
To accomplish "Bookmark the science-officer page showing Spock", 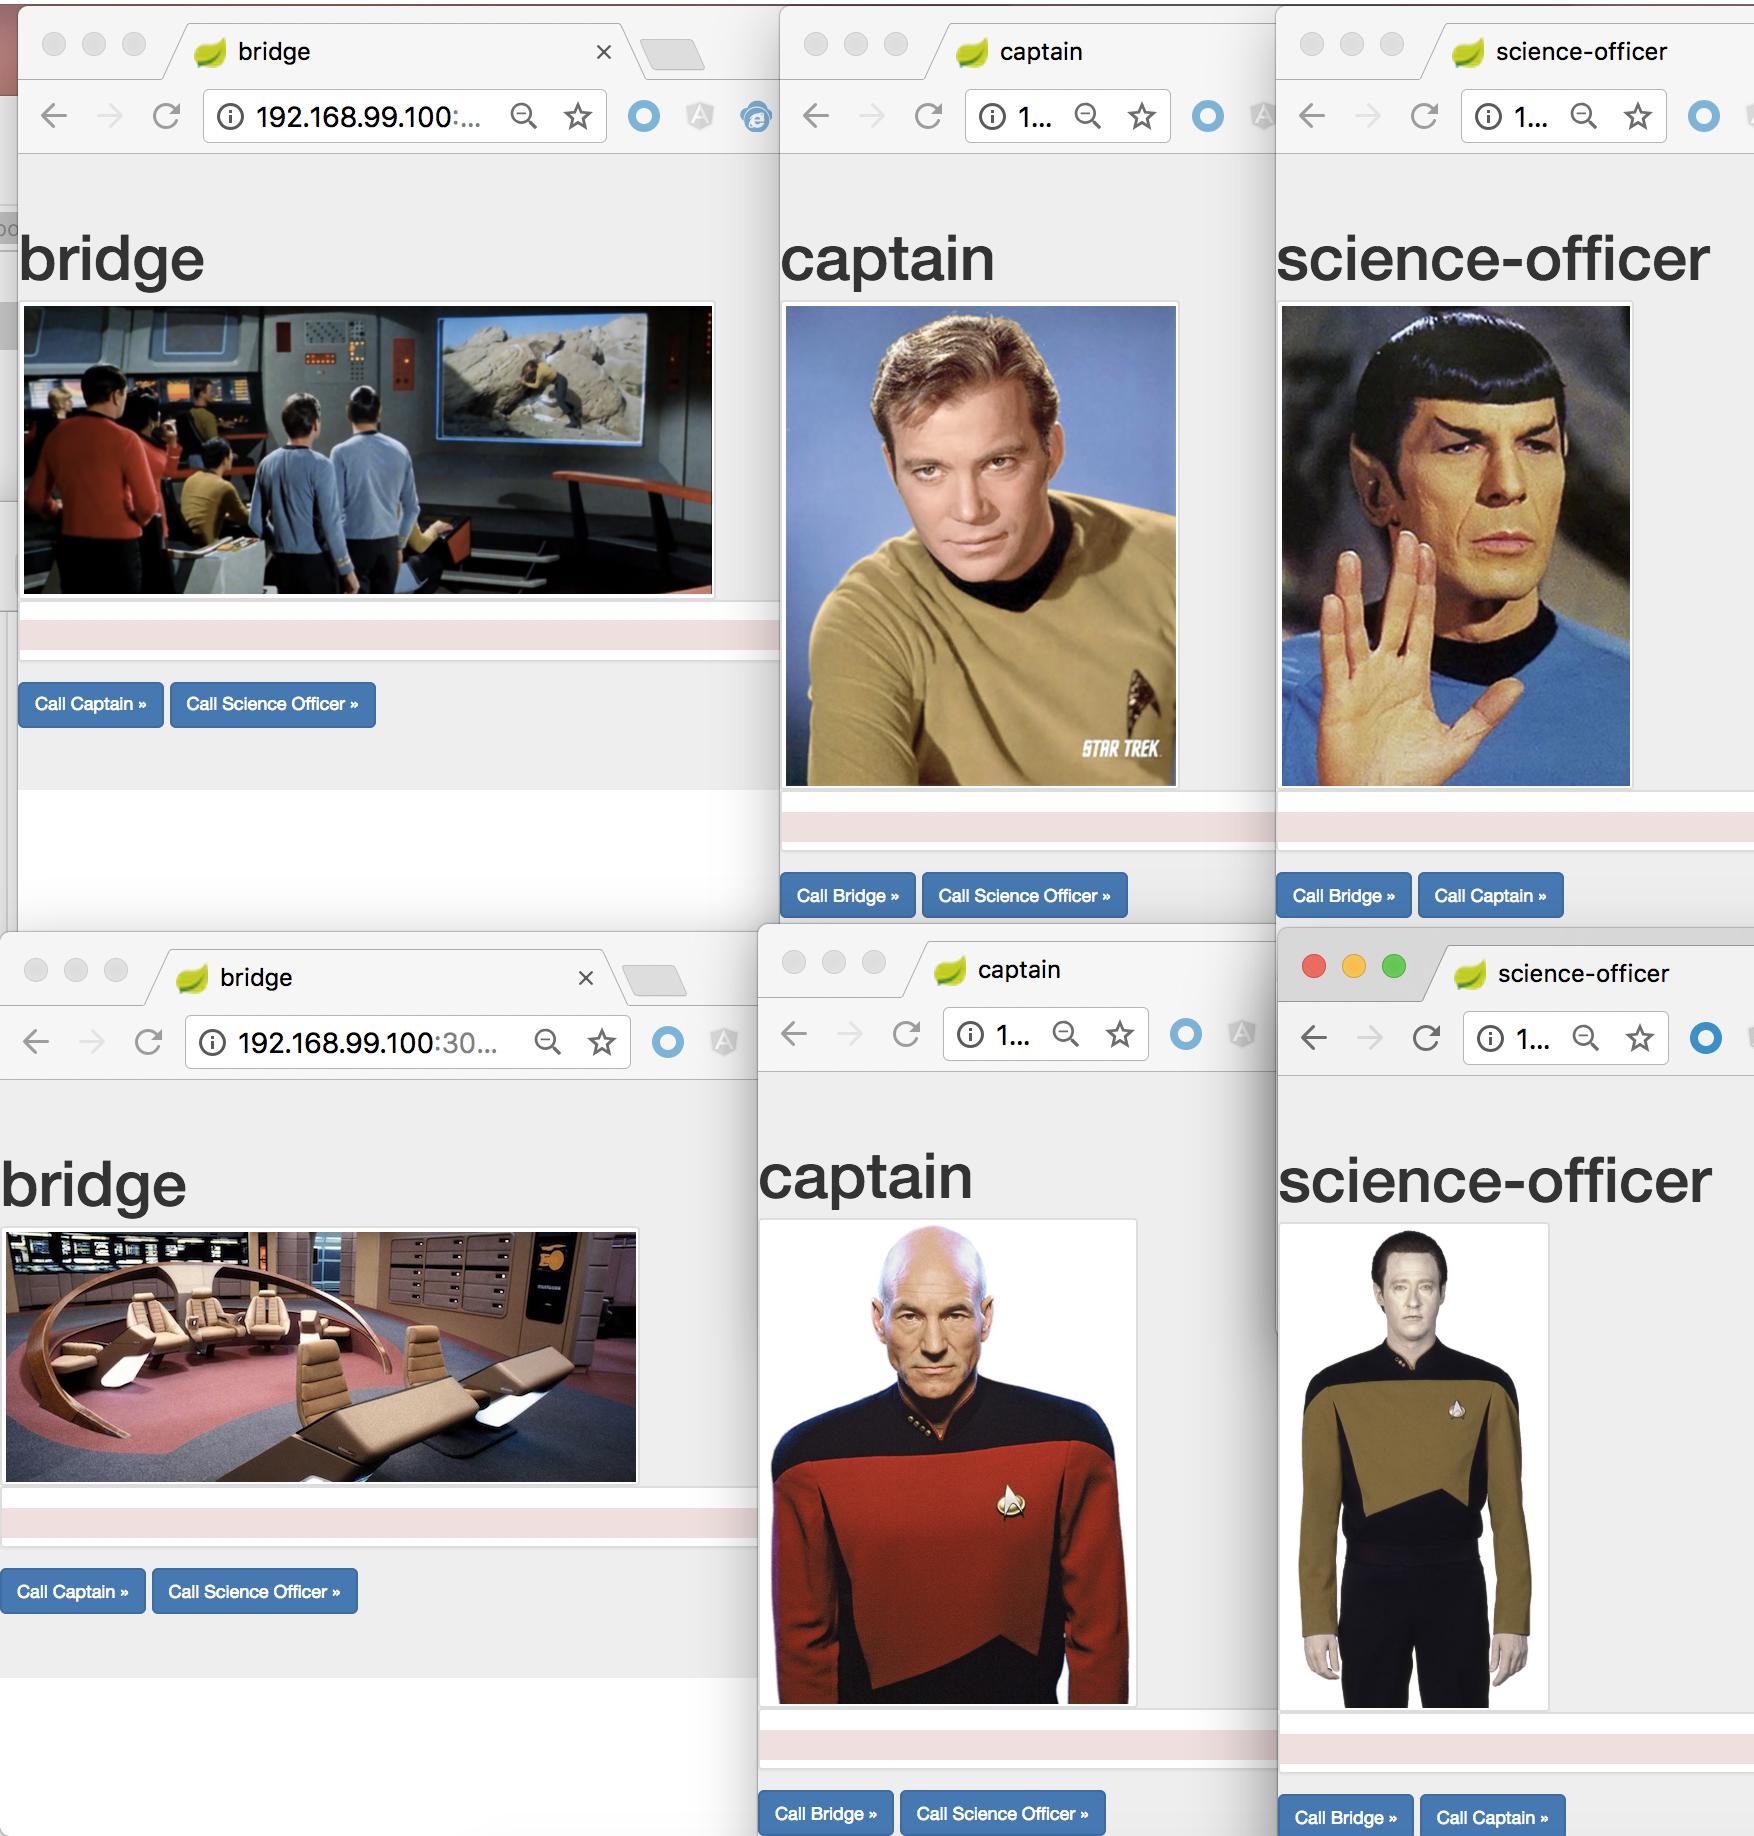I will click(1638, 117).
